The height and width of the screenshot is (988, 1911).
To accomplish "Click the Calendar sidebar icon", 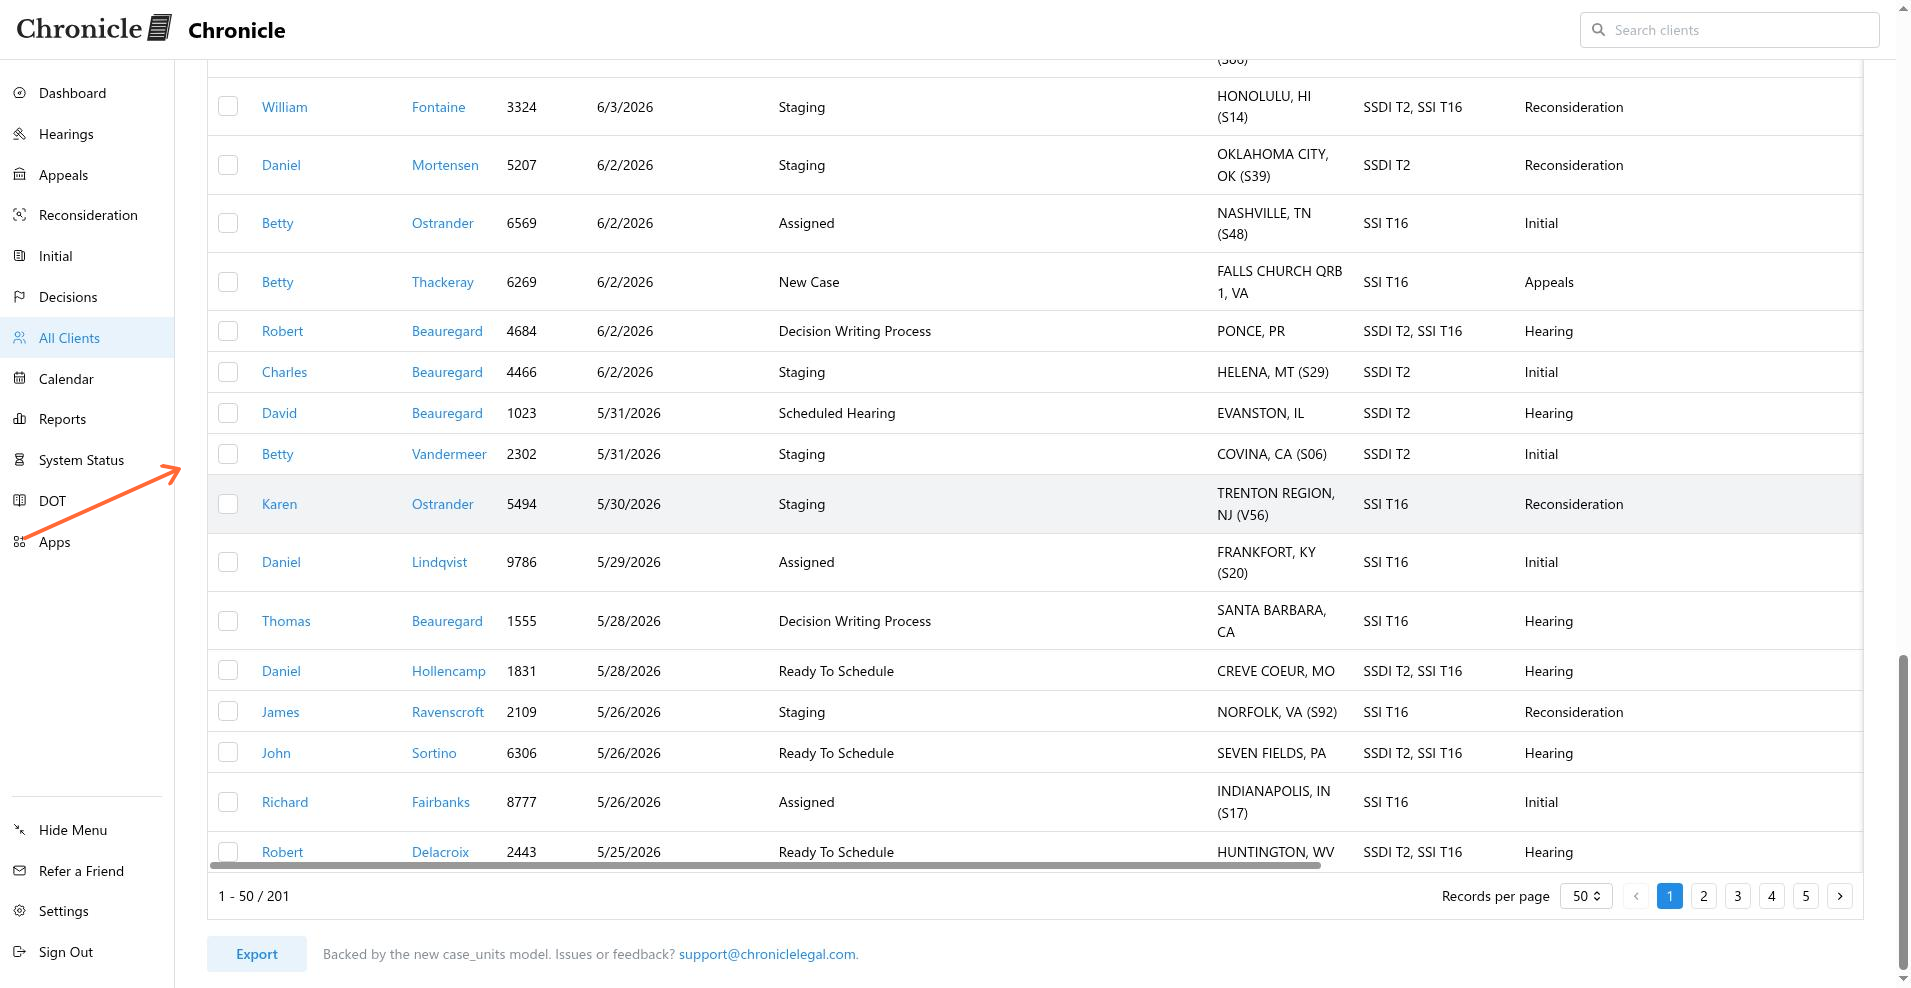I will click(x=19, y=379).
